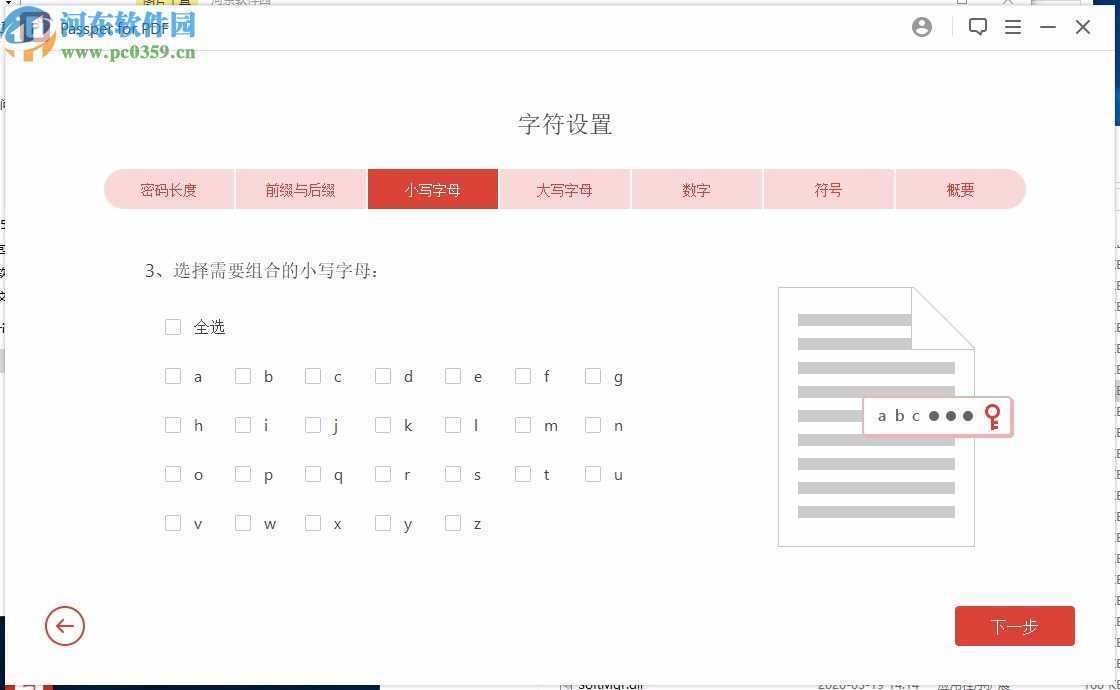
Task: Check the lowercase letter v checkbox
Action: (x=173, y=523)
